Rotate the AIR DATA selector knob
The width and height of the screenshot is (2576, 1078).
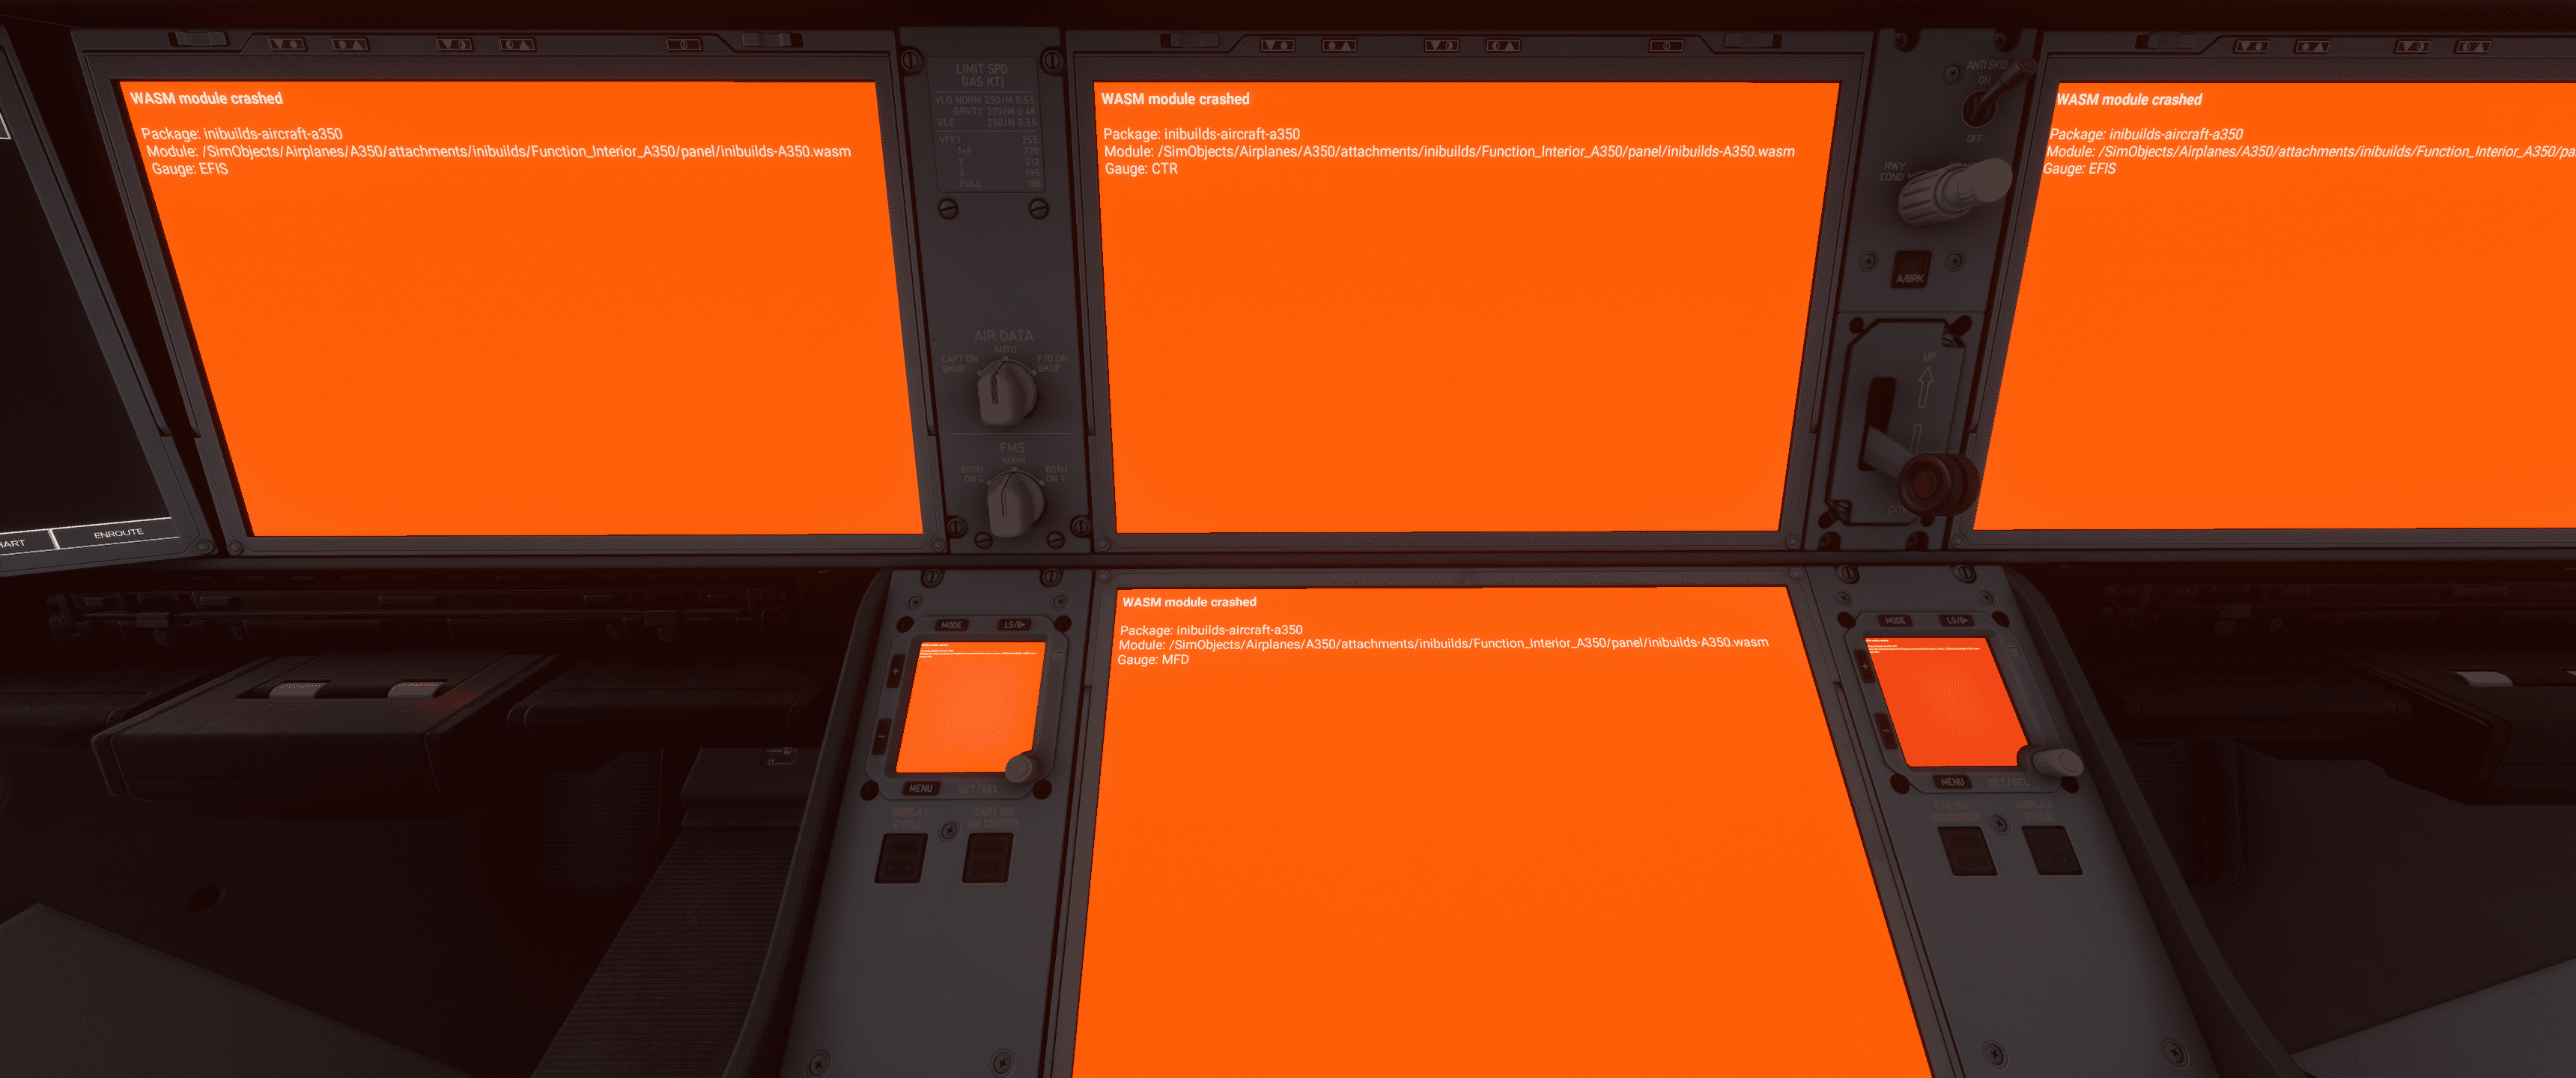(1004, 392)
